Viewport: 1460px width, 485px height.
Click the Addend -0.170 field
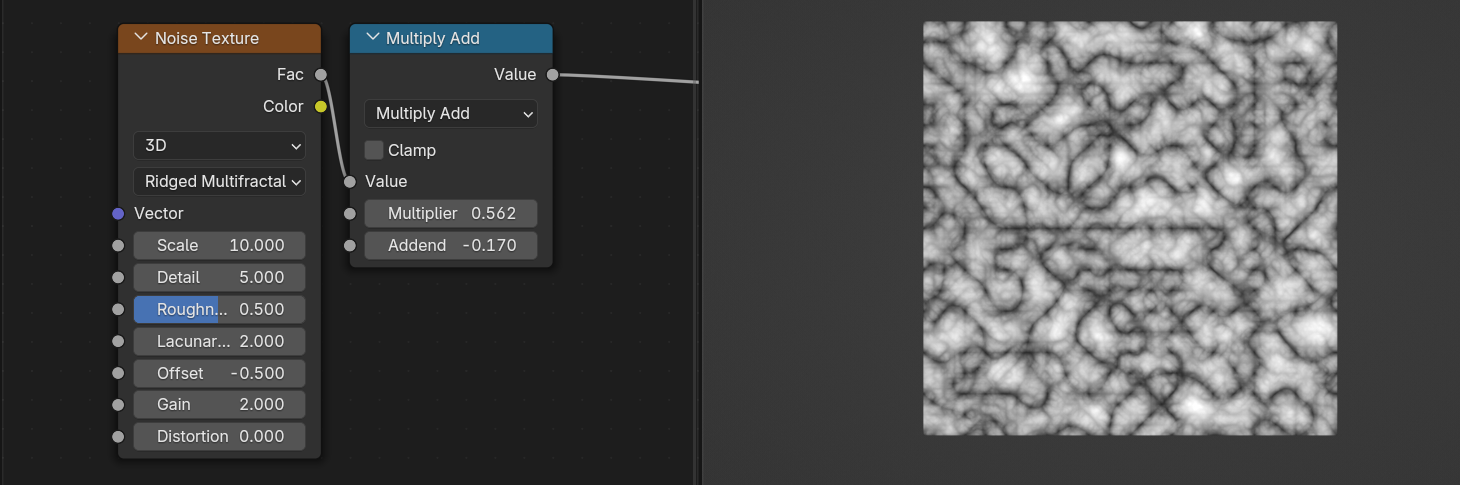(x=451, y=245)
